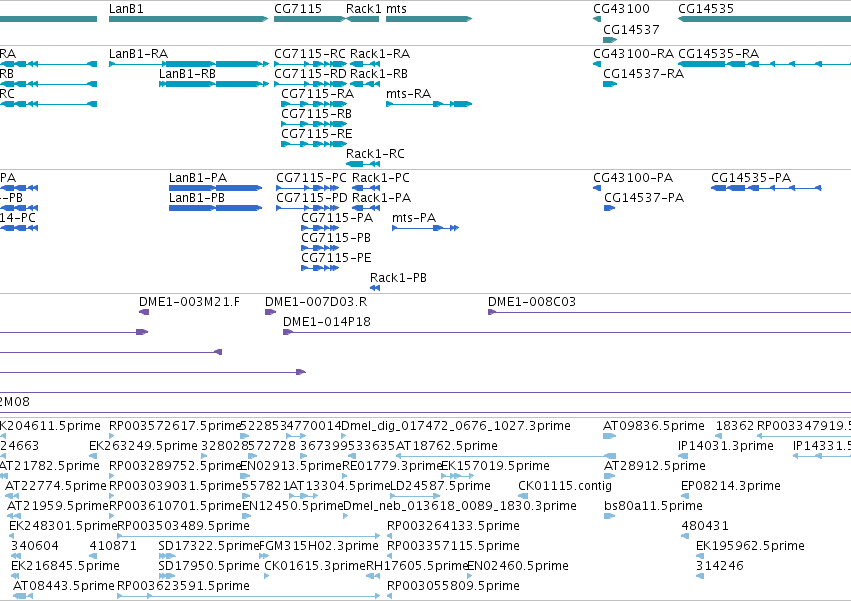Select protein Rack1-PB
This screenshot has height=601, width=851.
pos(375,288)
